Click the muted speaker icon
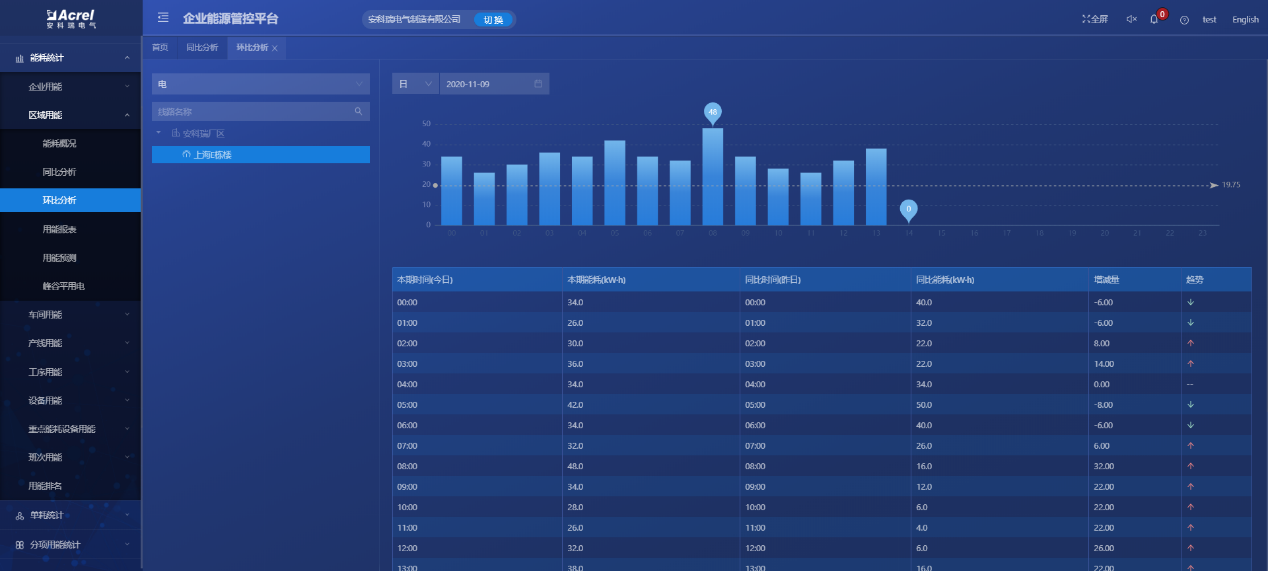The width and height of the screenshot is (1268, 571). click(1131, 19)
